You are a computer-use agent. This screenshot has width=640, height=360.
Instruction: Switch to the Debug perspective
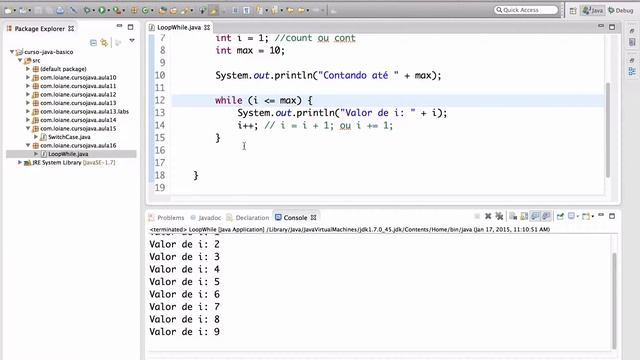[x=620, y=11]
